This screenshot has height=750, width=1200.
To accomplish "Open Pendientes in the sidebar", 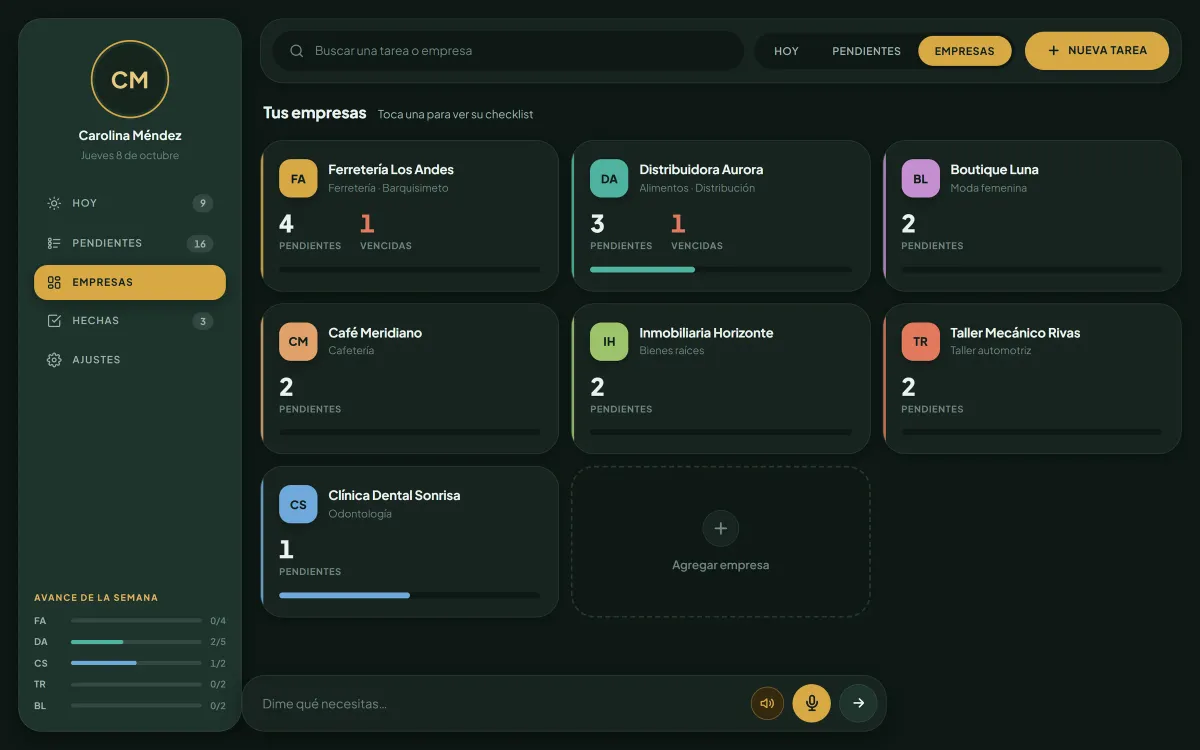I will pos(130,243).
